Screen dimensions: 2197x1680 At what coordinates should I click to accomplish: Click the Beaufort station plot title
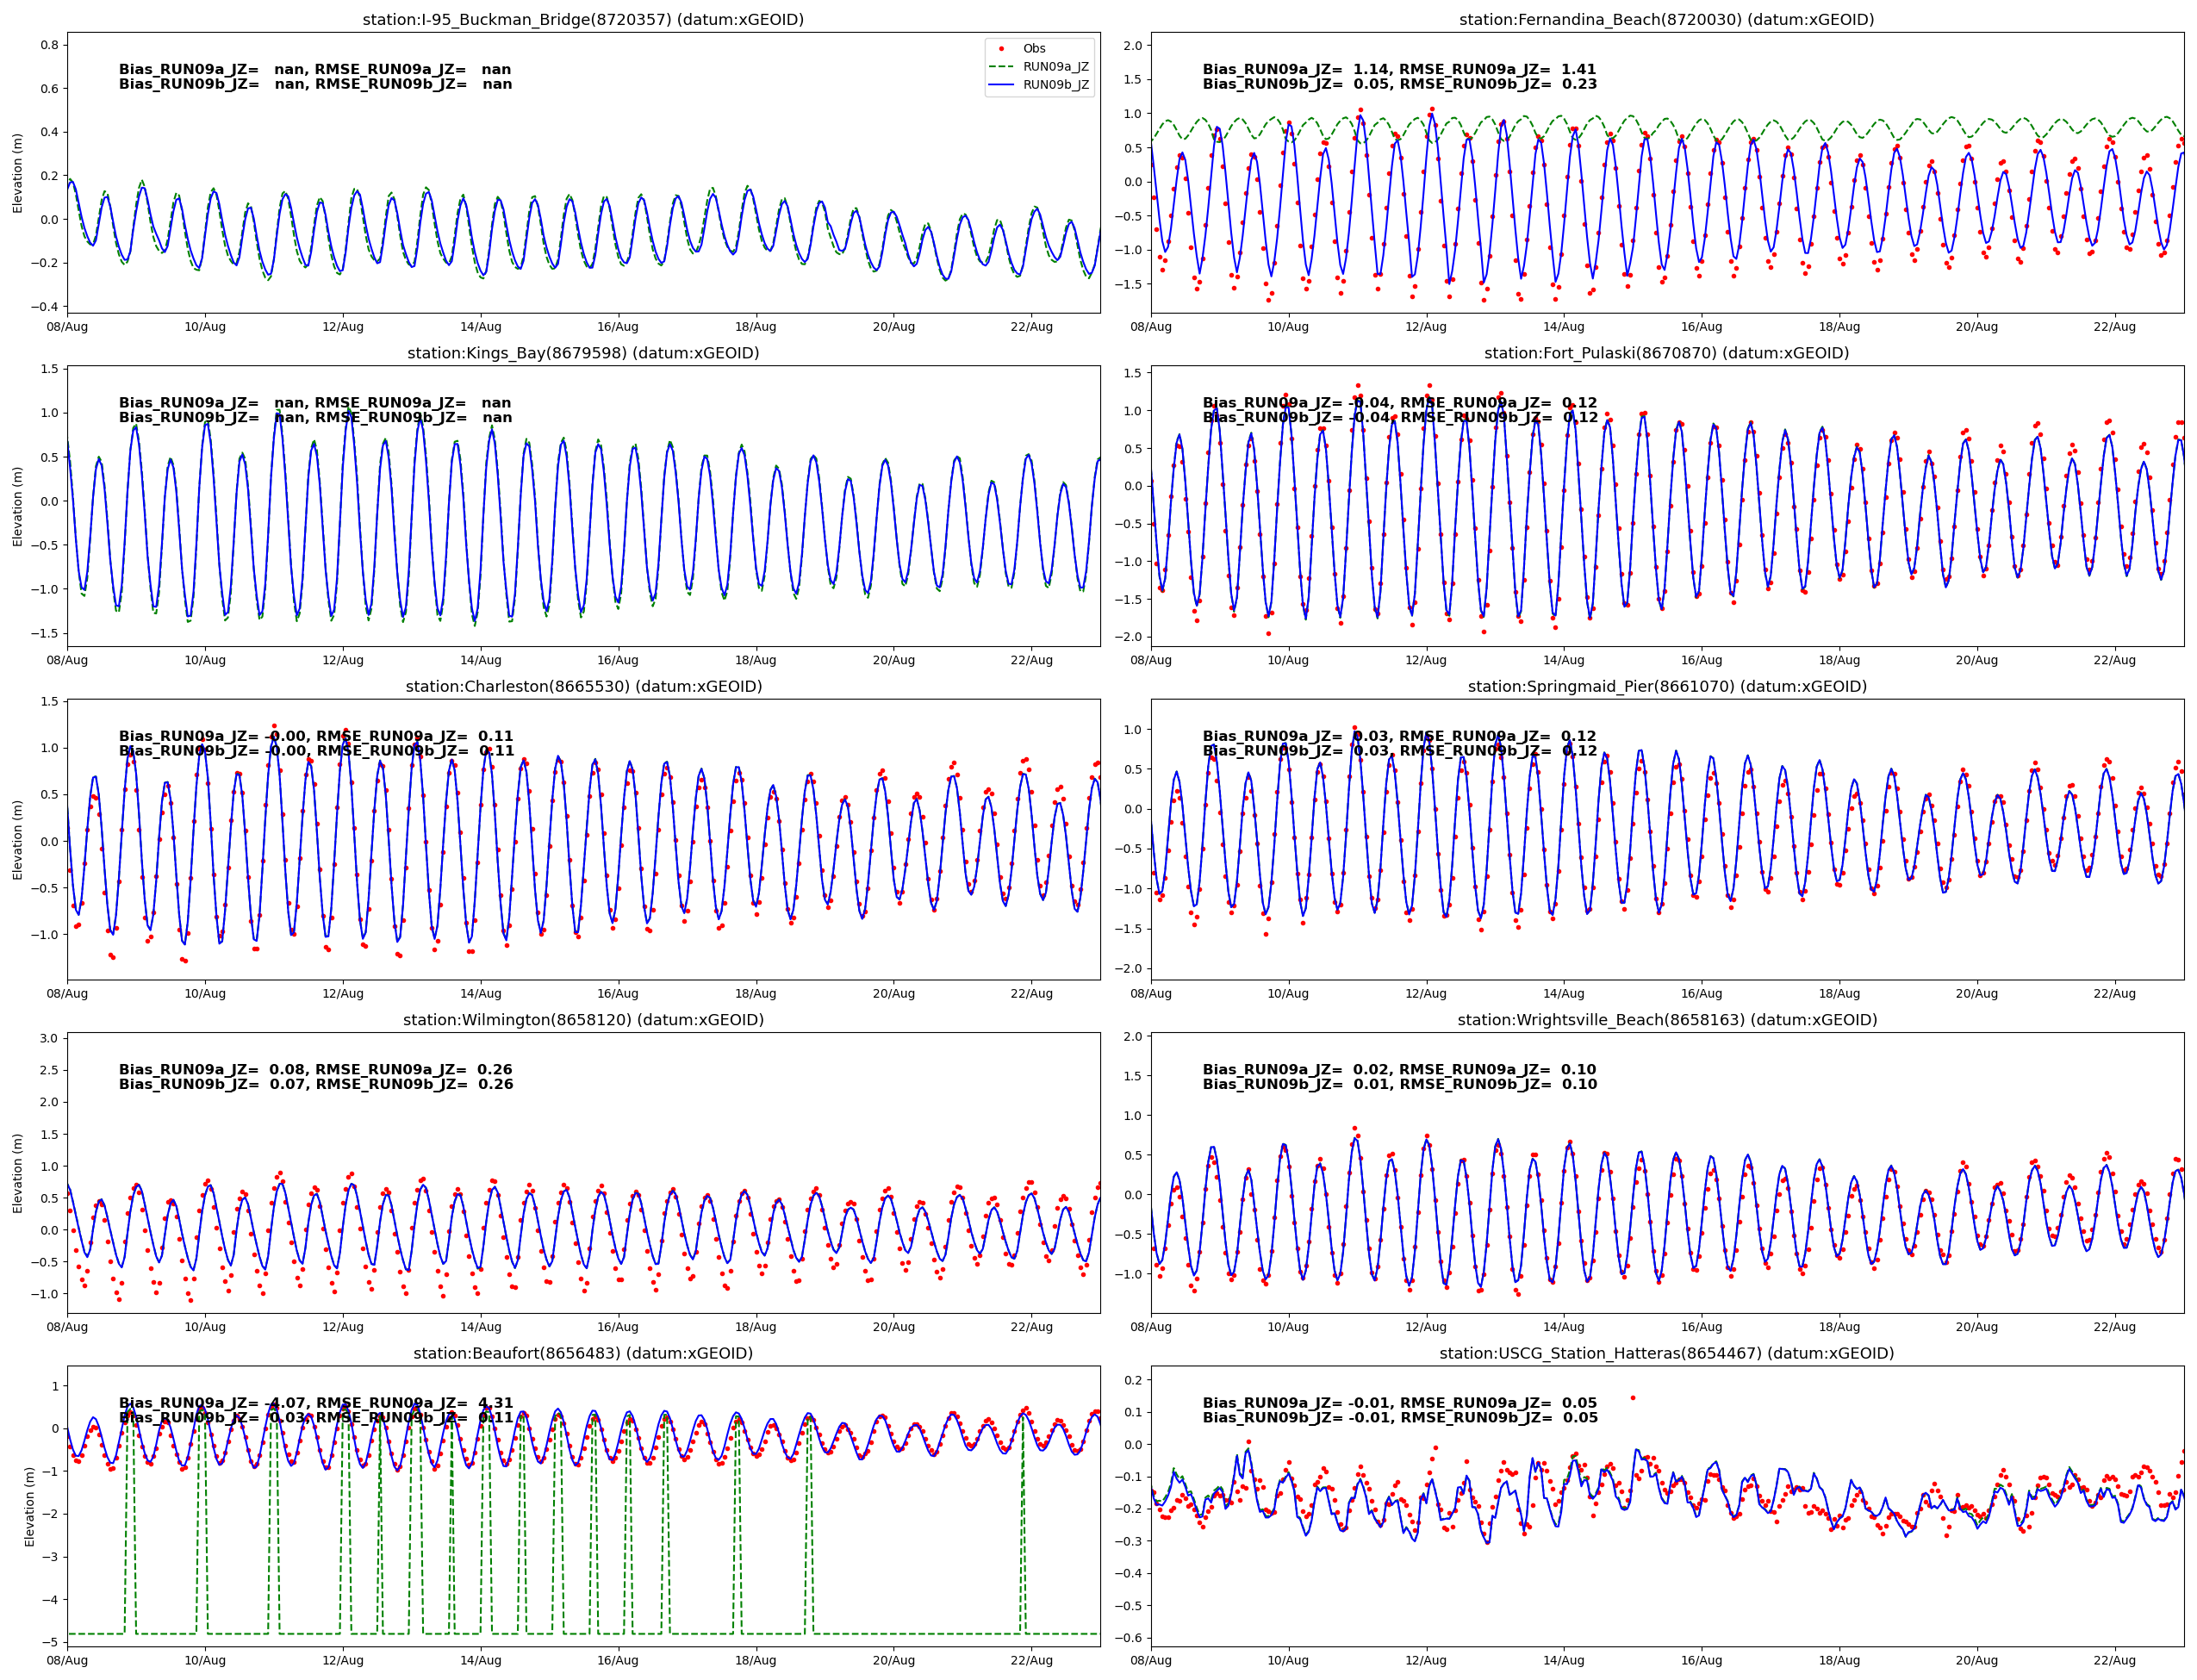pos(582,1353)
